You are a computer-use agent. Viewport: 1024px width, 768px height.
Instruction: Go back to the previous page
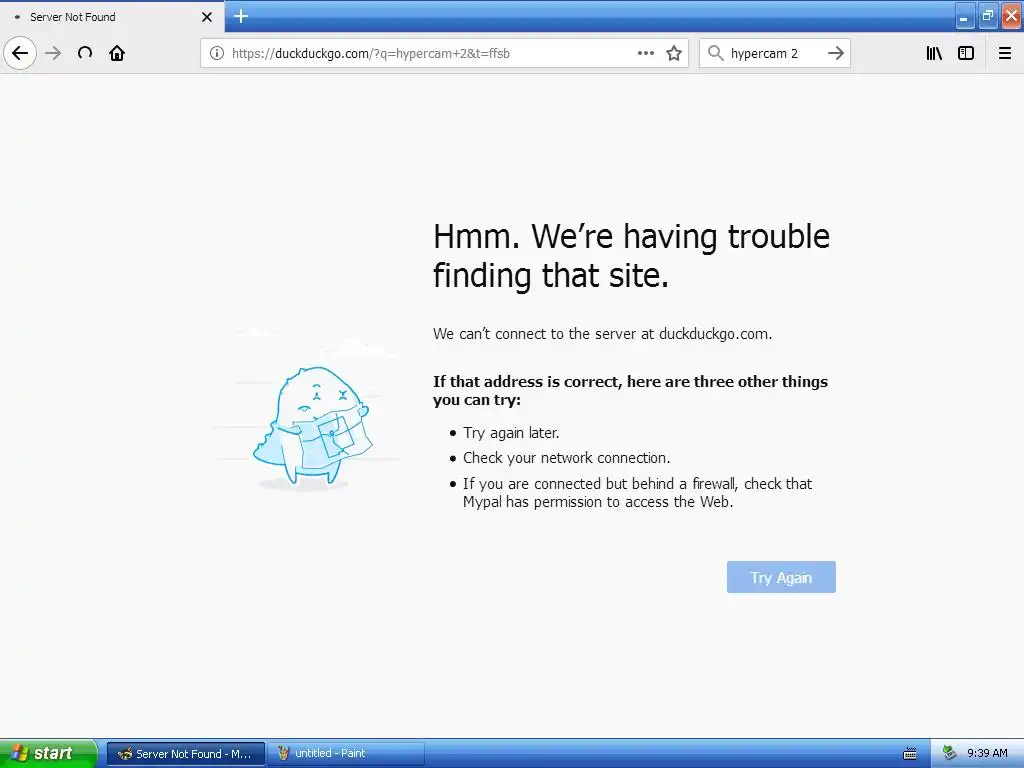pos(20,53)
